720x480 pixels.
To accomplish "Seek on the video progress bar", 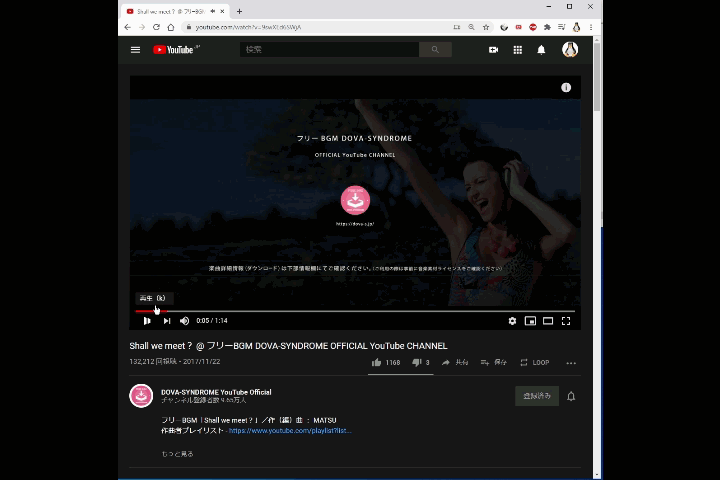I will click(x=355, y=311).
